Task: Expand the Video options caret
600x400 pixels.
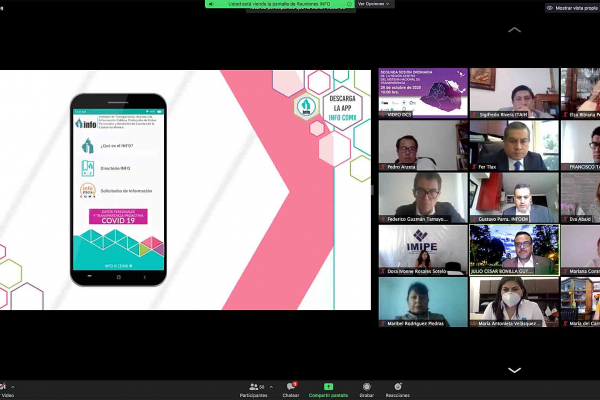Action: click(x=12, y=387)
